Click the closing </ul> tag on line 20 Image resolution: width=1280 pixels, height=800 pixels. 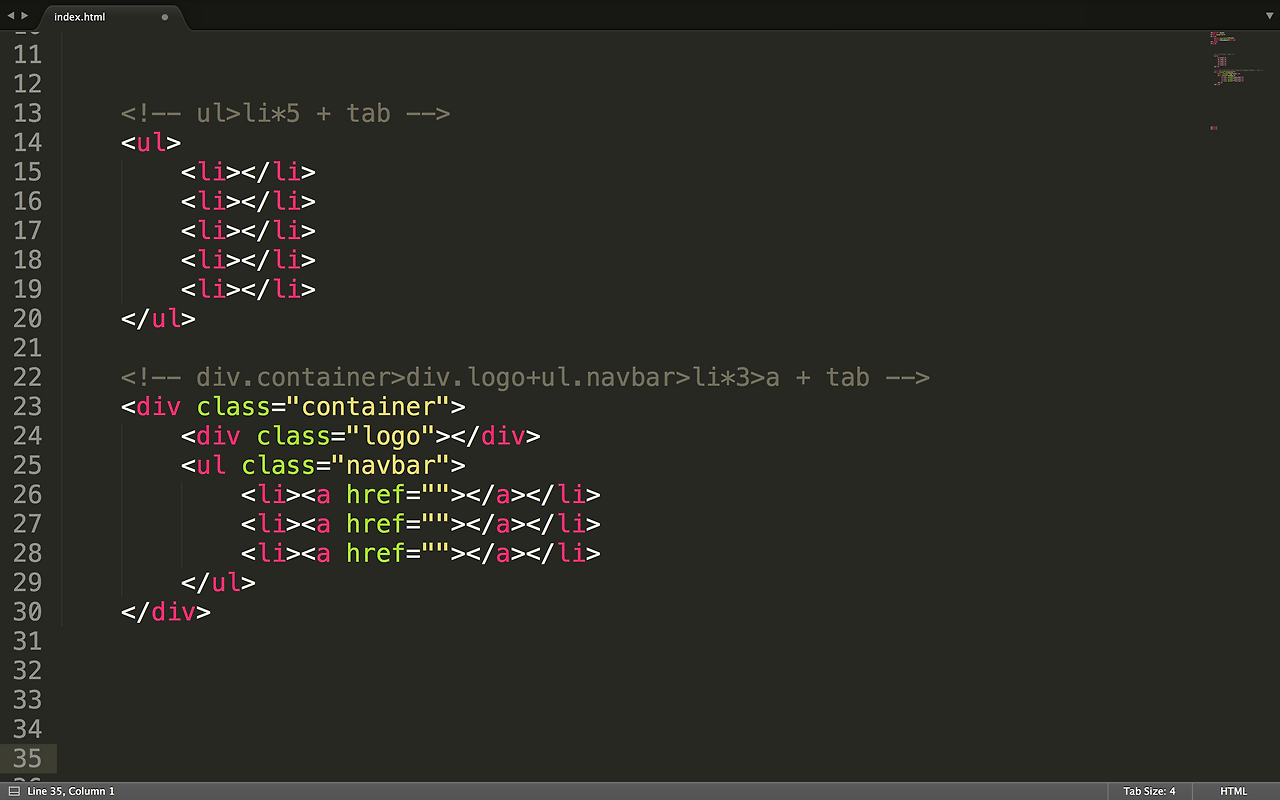click(158, 318)
